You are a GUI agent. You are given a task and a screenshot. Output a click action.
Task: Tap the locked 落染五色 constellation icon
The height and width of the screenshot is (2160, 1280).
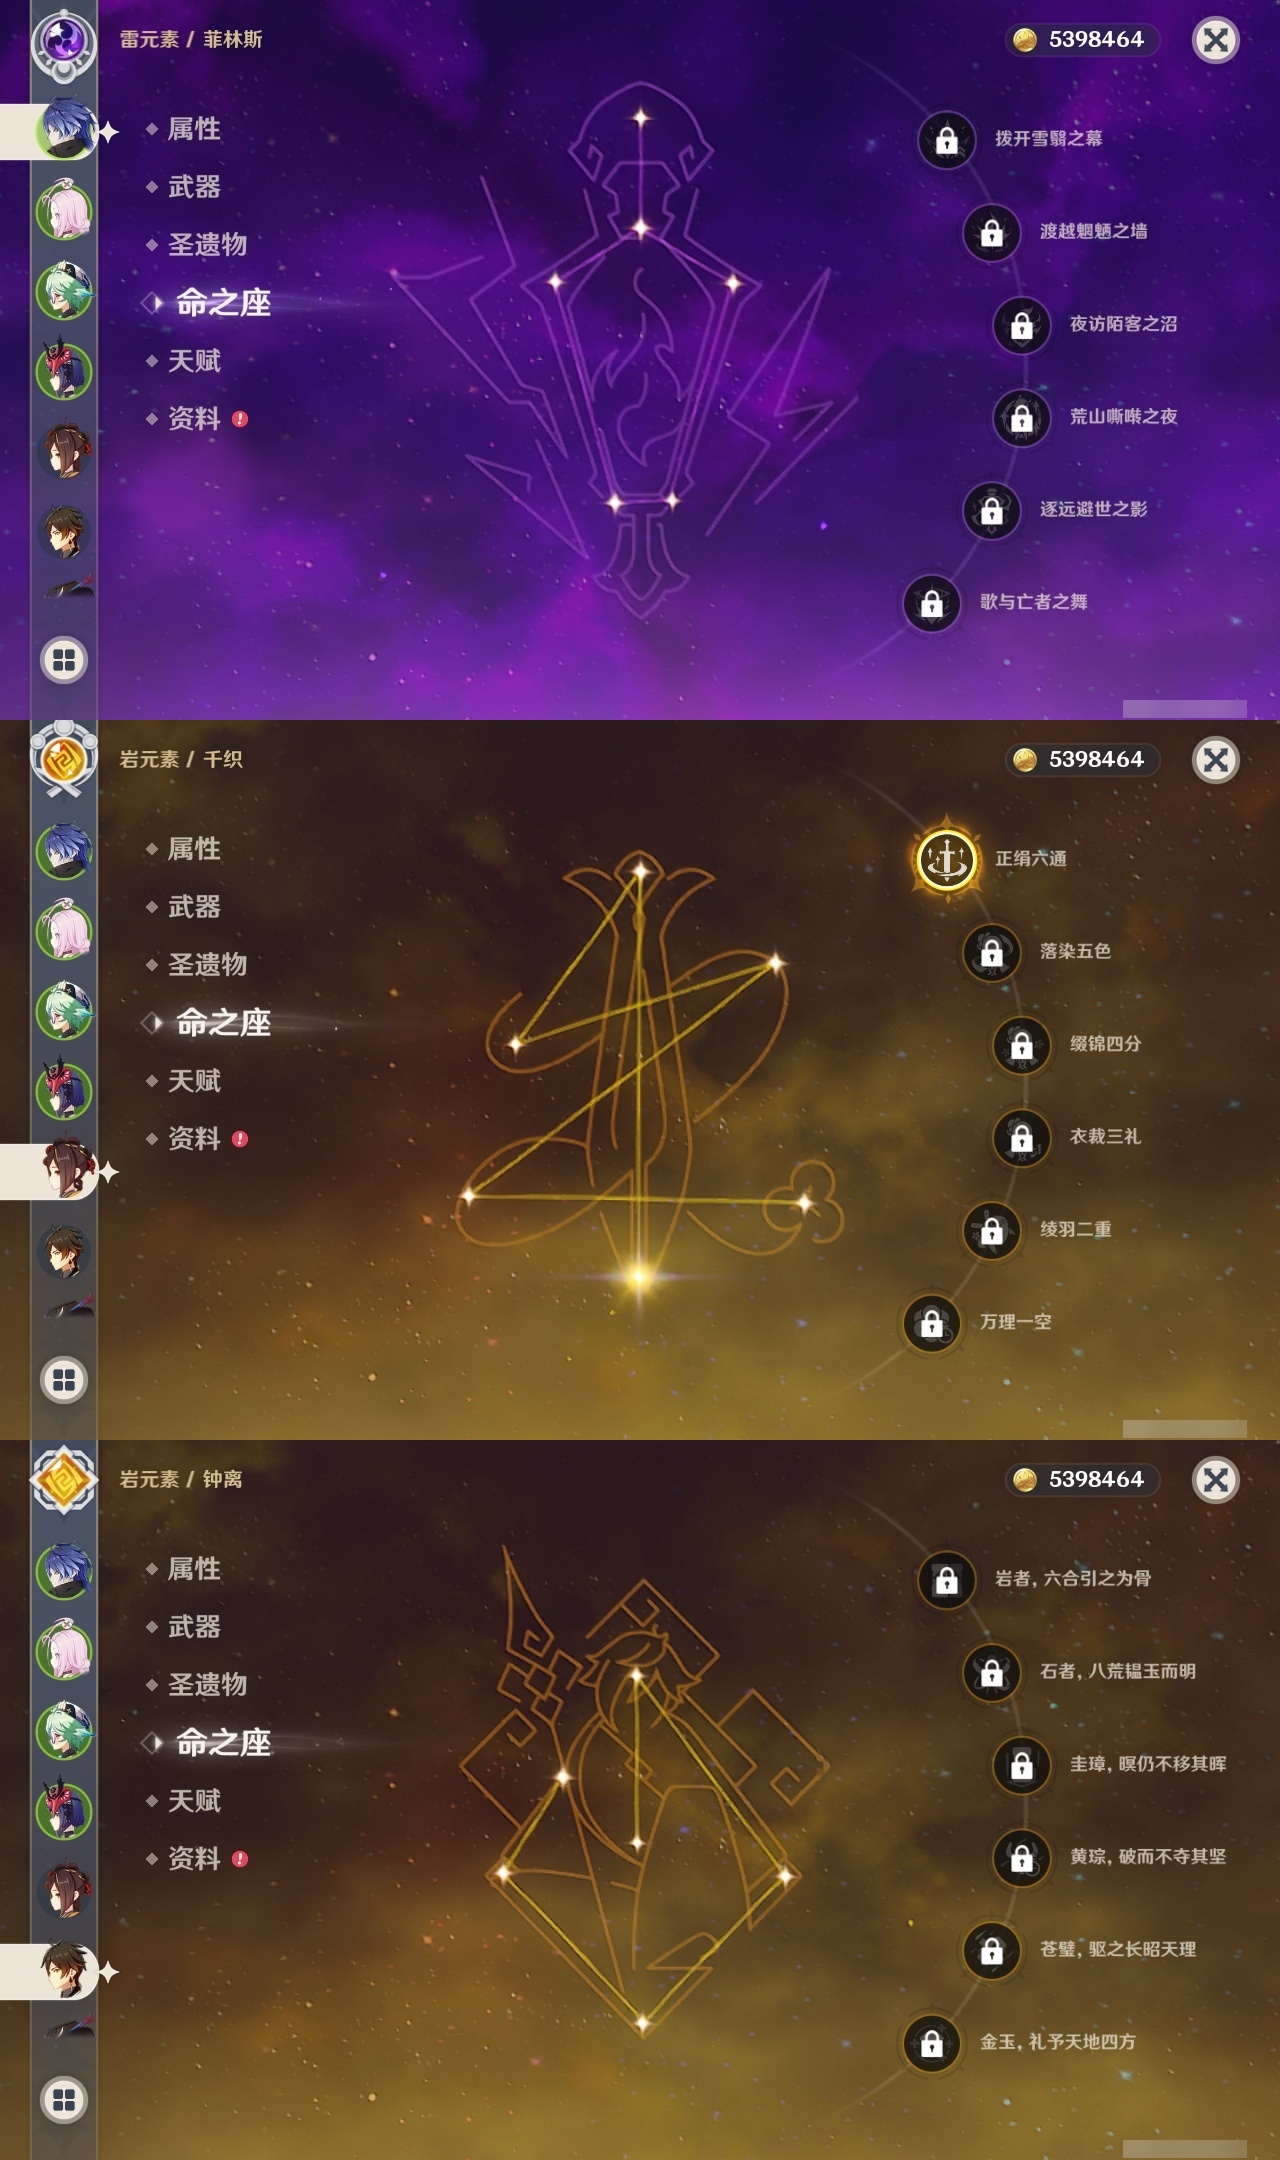(991, 952)
